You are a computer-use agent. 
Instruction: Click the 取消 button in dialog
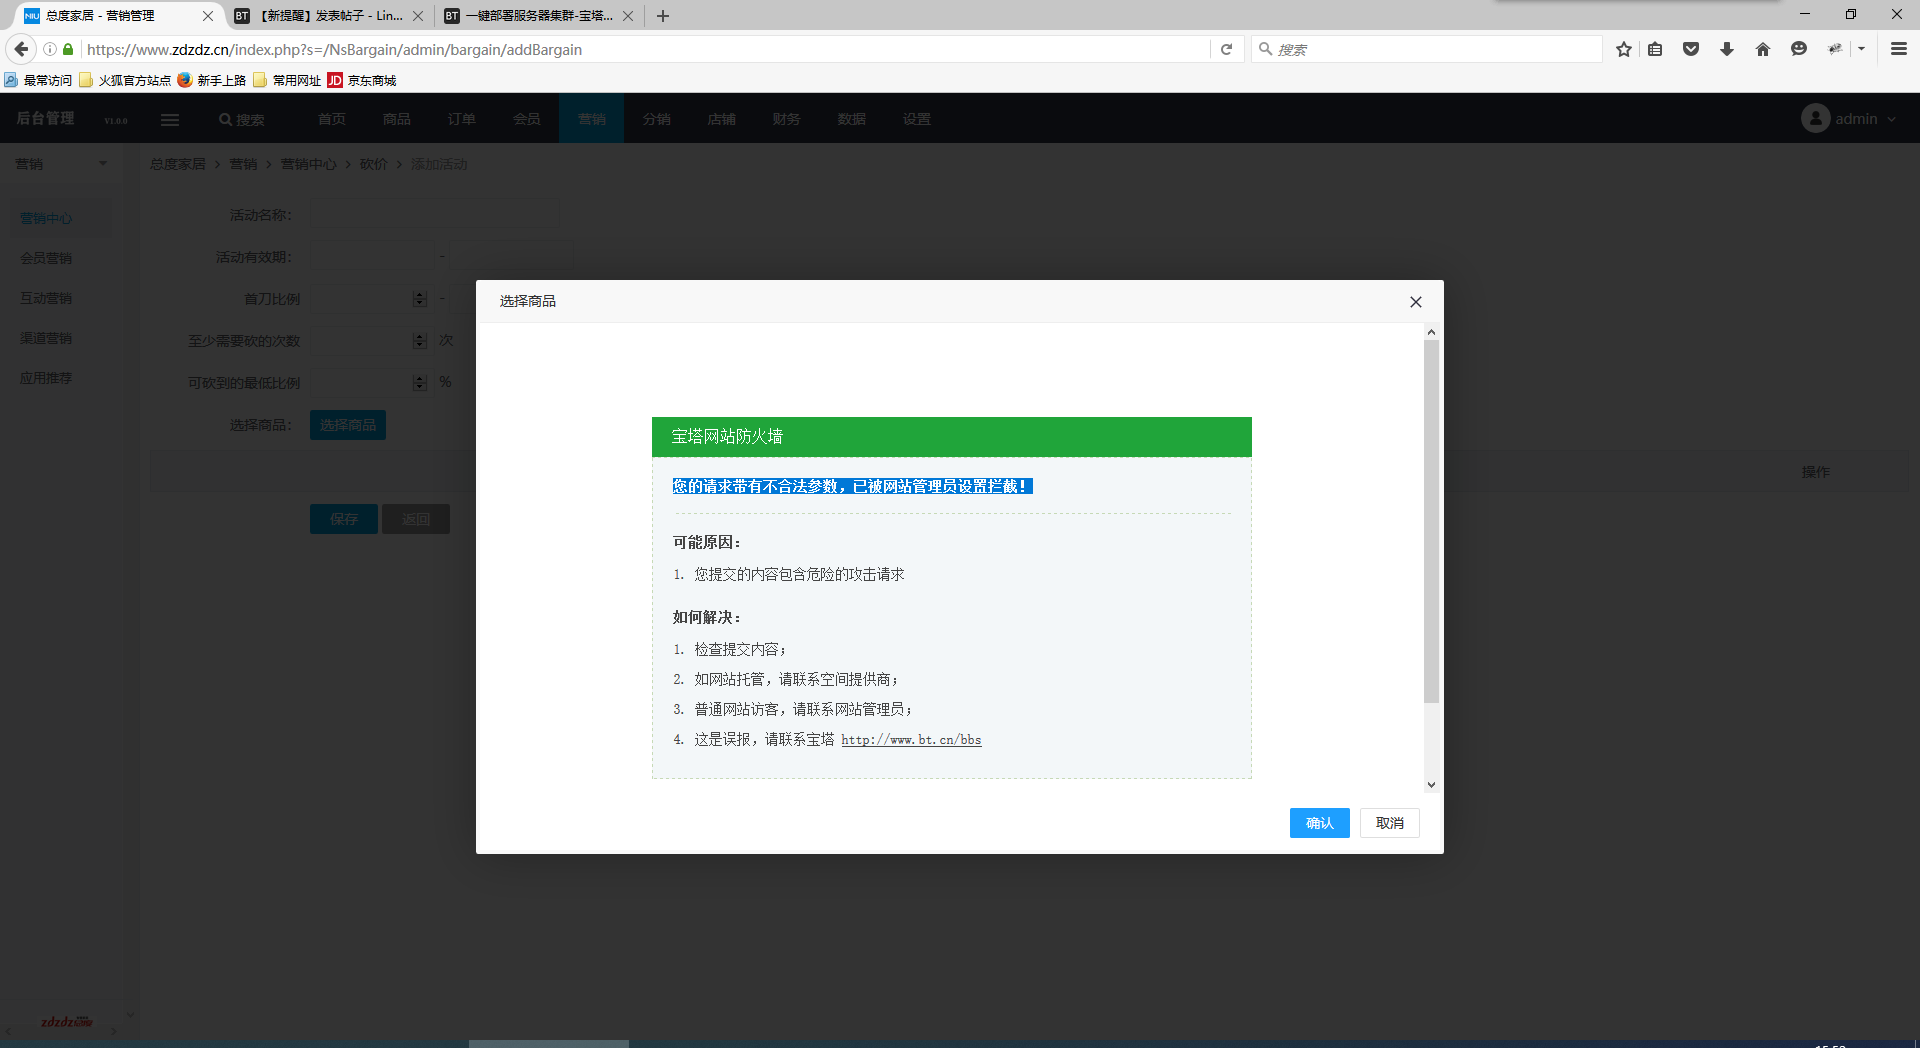pos(1390,823)
